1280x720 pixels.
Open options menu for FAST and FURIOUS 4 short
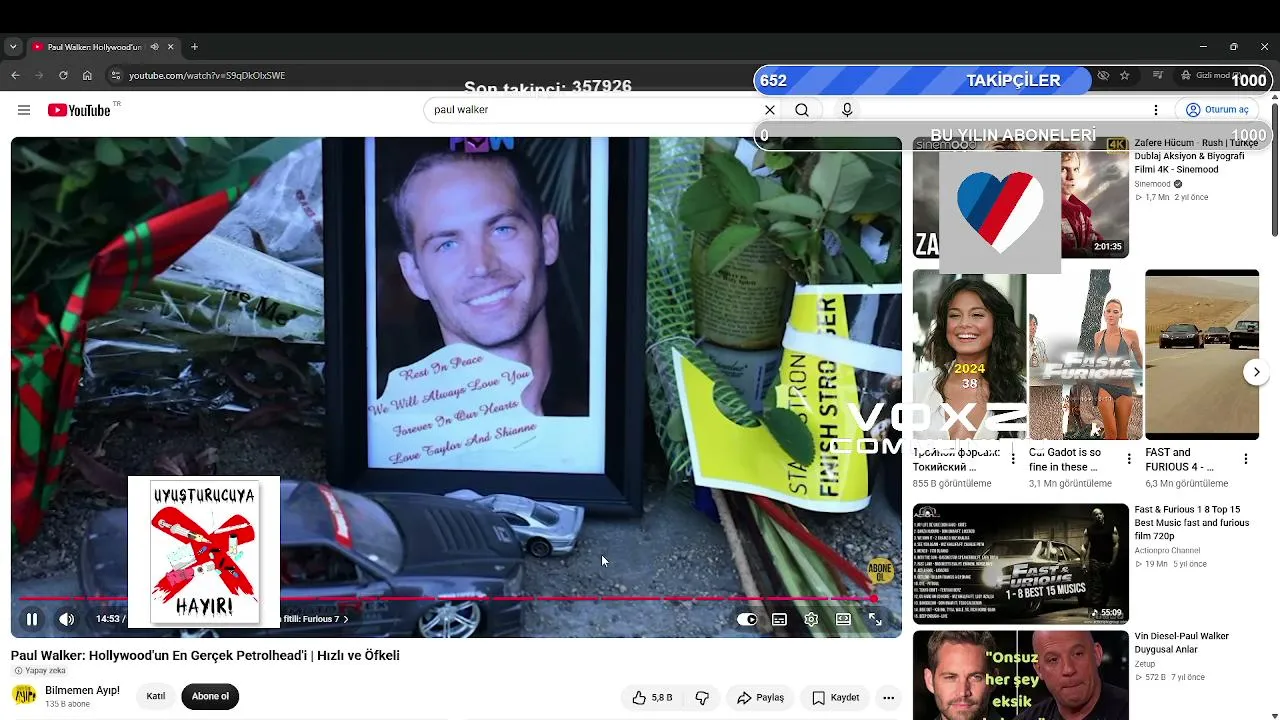click(1245, 459)
